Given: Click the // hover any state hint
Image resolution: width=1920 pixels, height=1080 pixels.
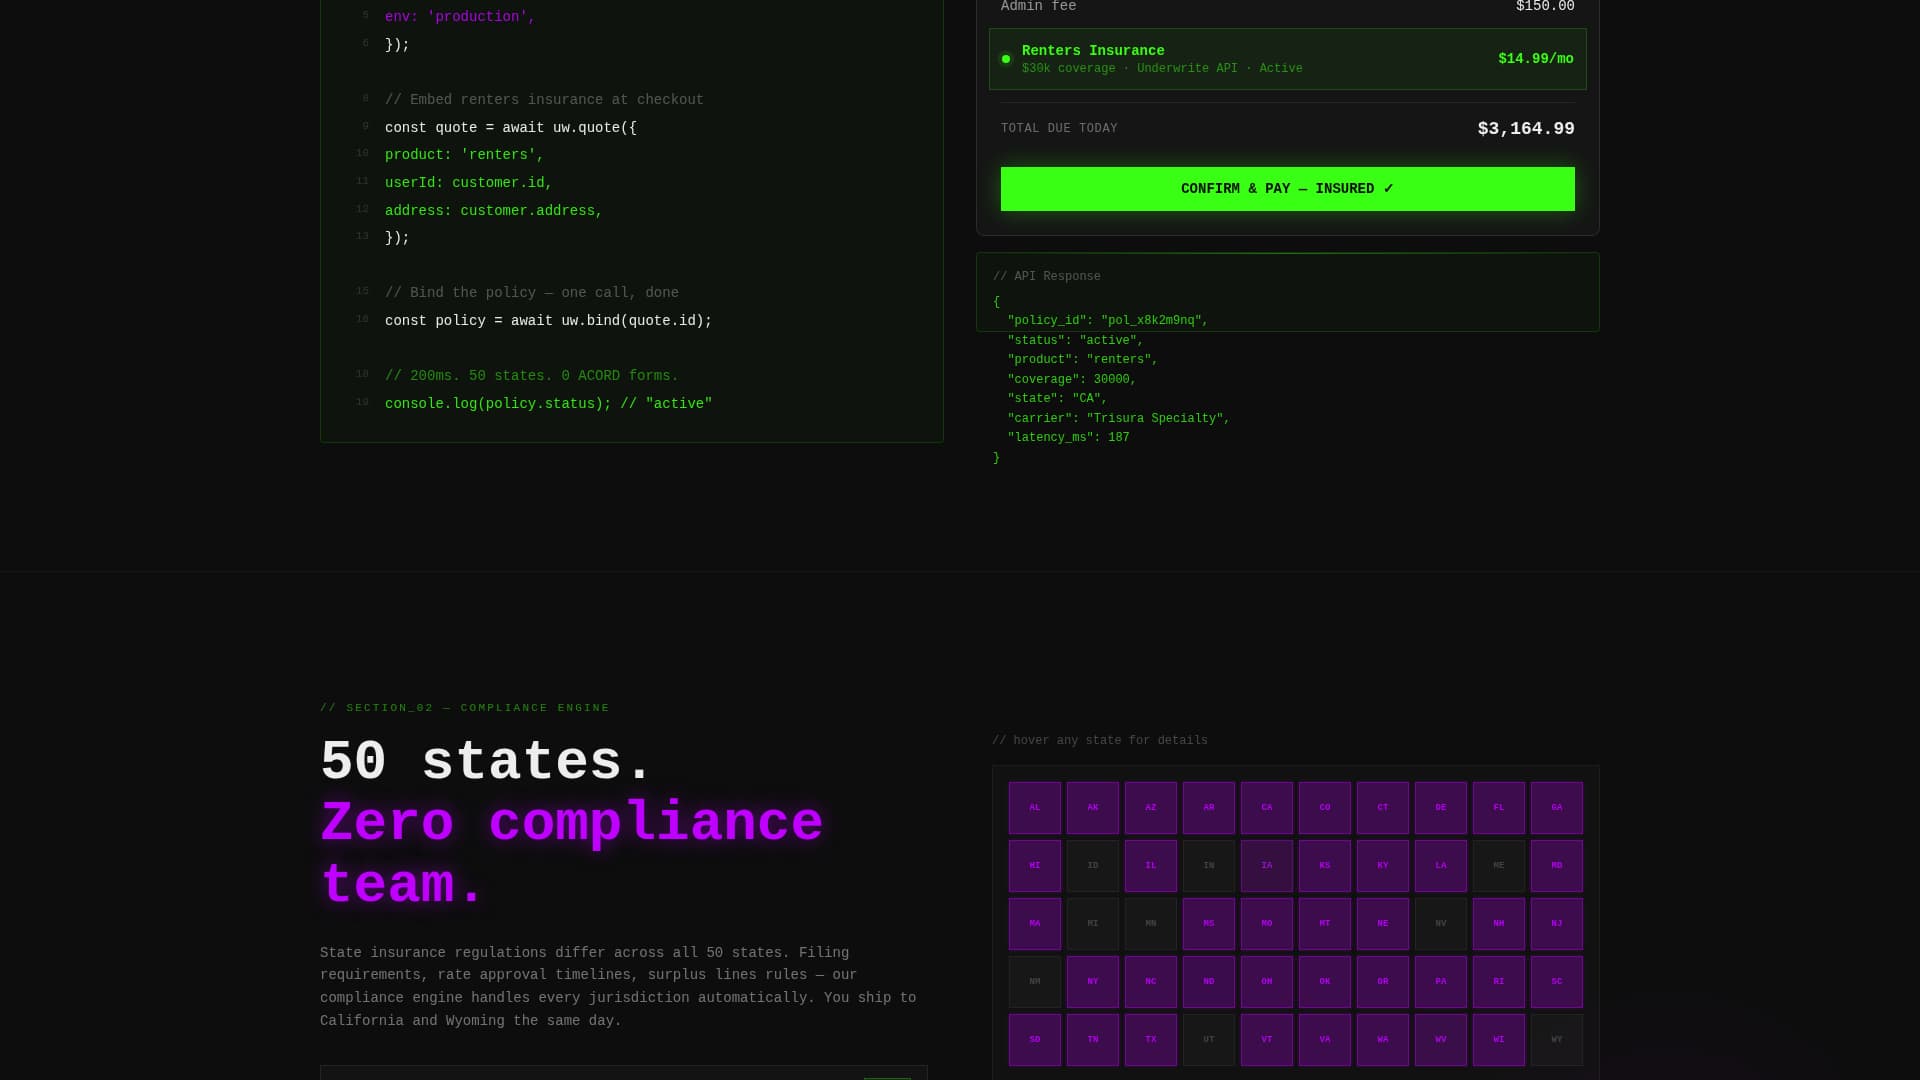Looking at the screenshot, I should pos(1100,741).
